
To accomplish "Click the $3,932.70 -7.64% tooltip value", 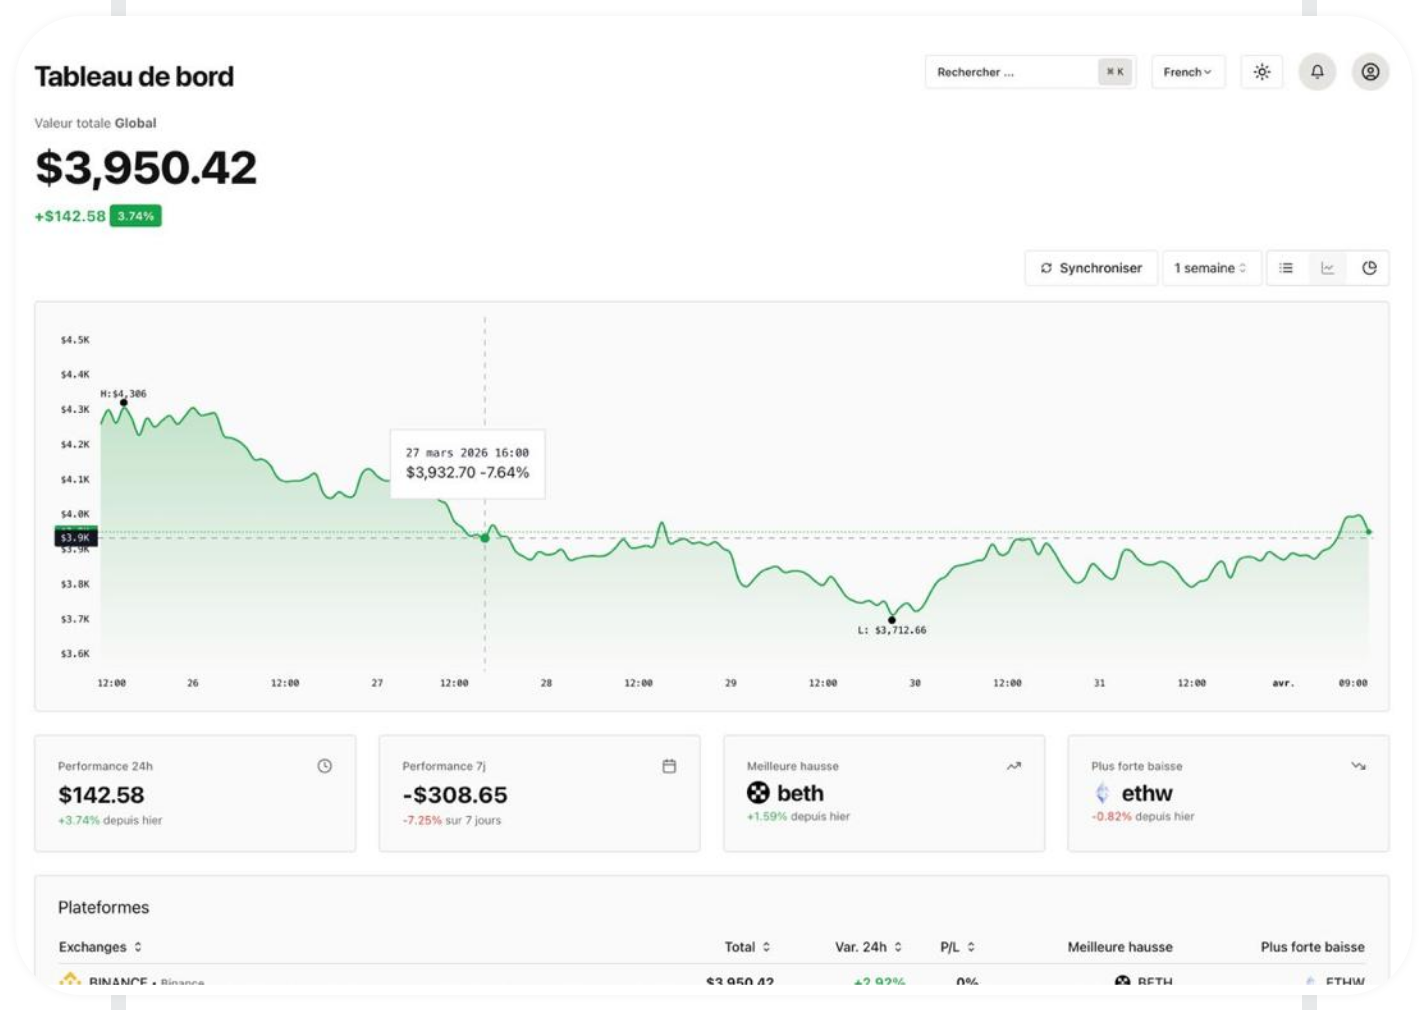I will [x=467, y=472].
